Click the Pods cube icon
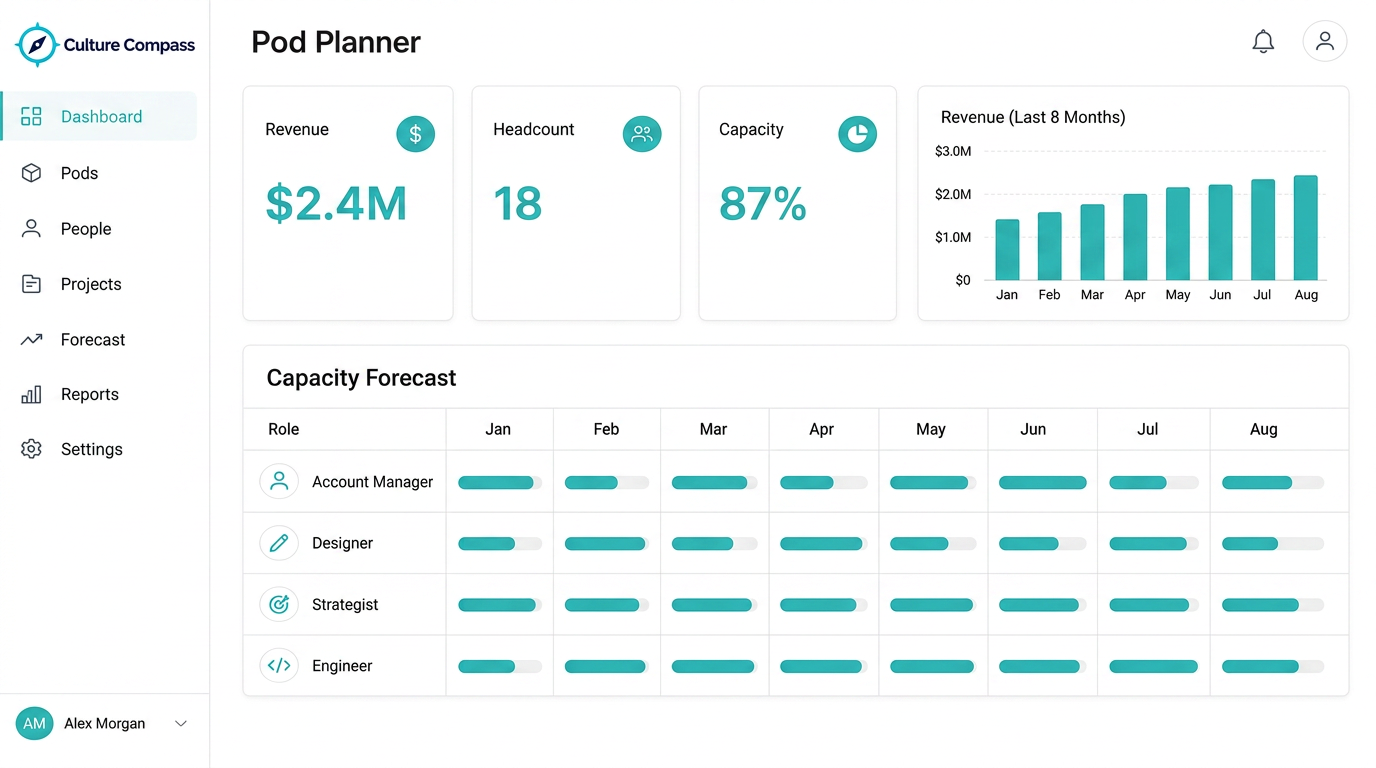Screen dimensions: 1376x768 pos(31,173)
